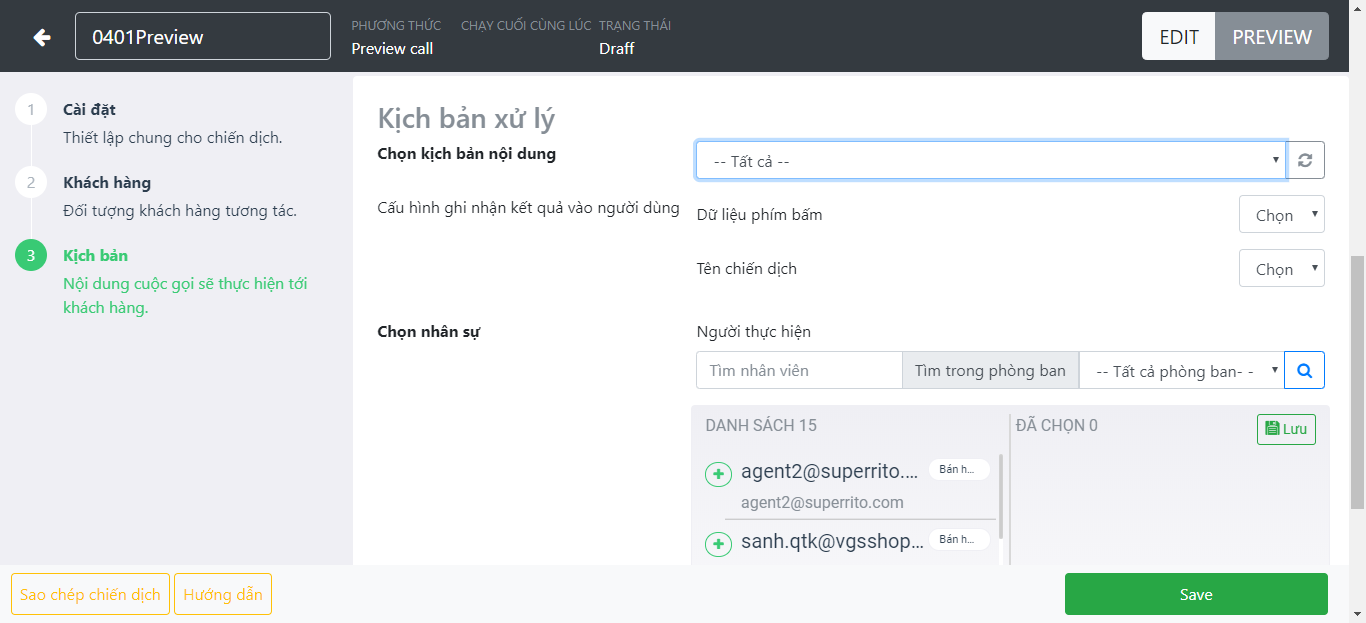Click step 2 circle Khách hàng
Viewport: 1366px width, 623px height.
point(31,183)
